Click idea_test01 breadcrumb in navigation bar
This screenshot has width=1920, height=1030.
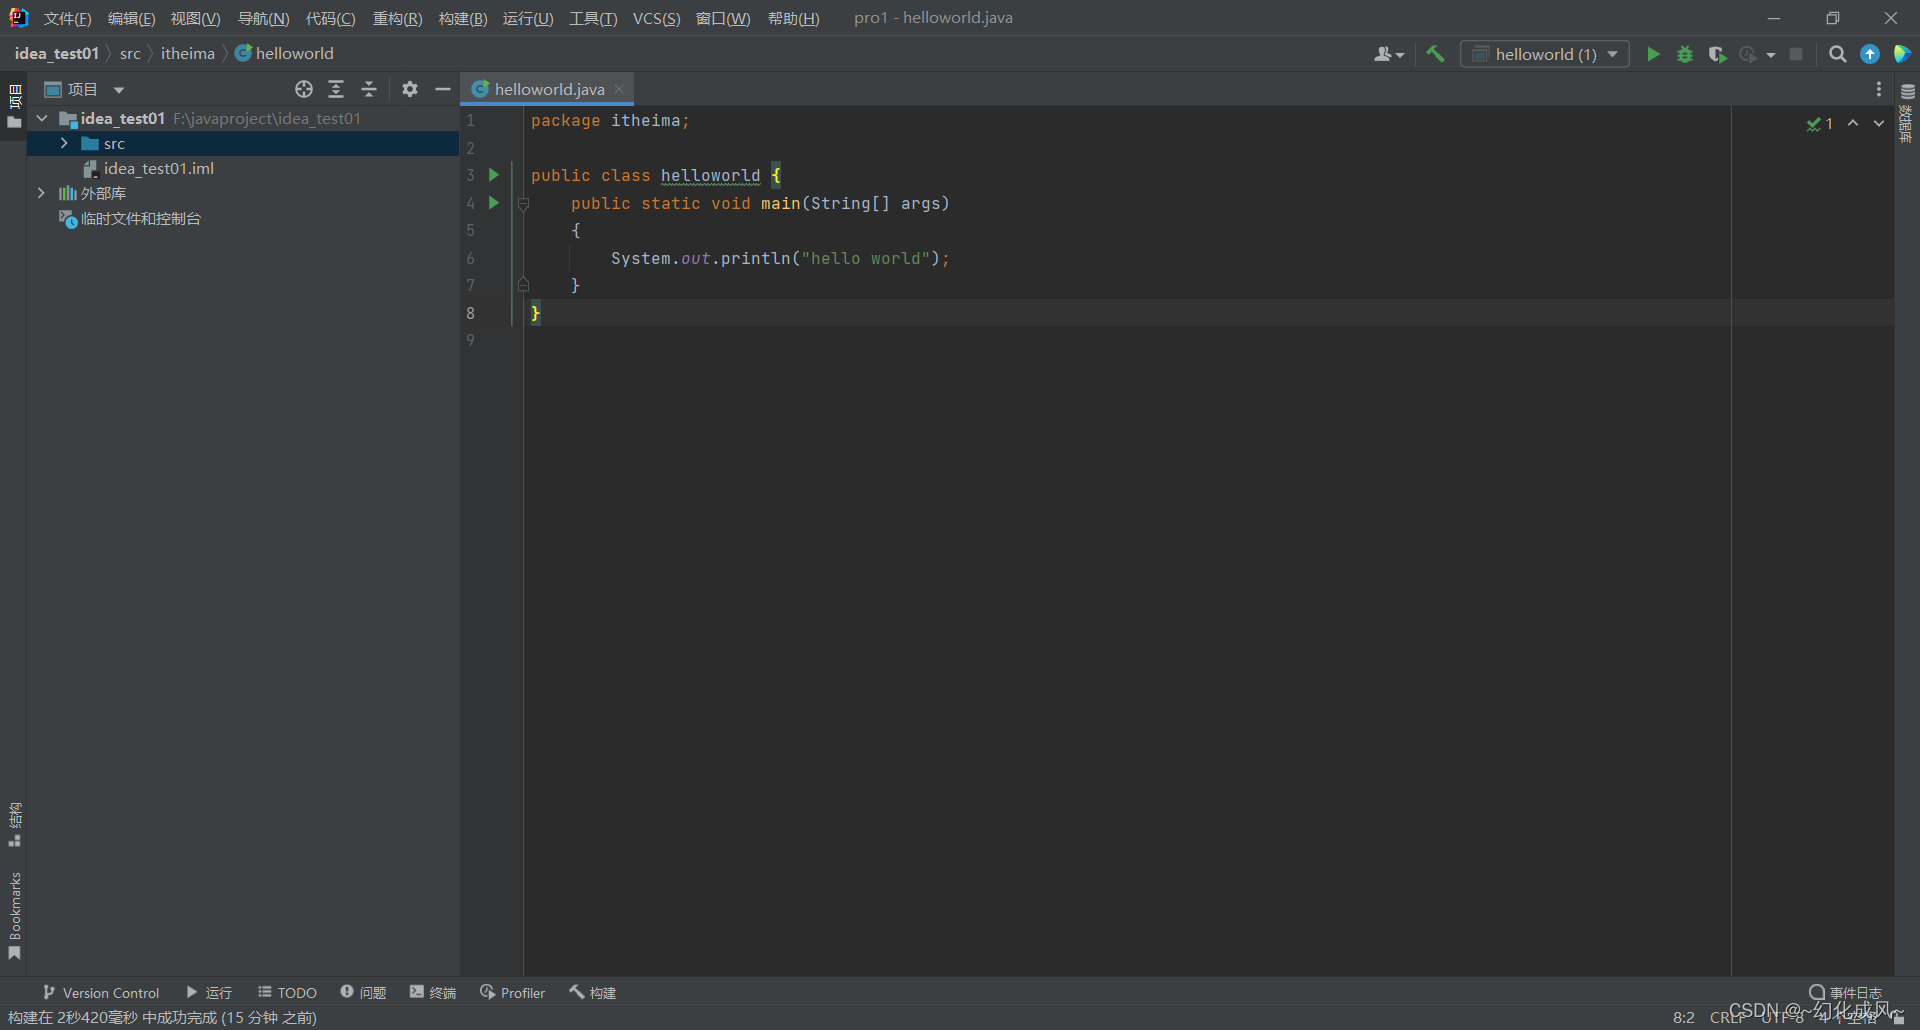click(57, 53)
